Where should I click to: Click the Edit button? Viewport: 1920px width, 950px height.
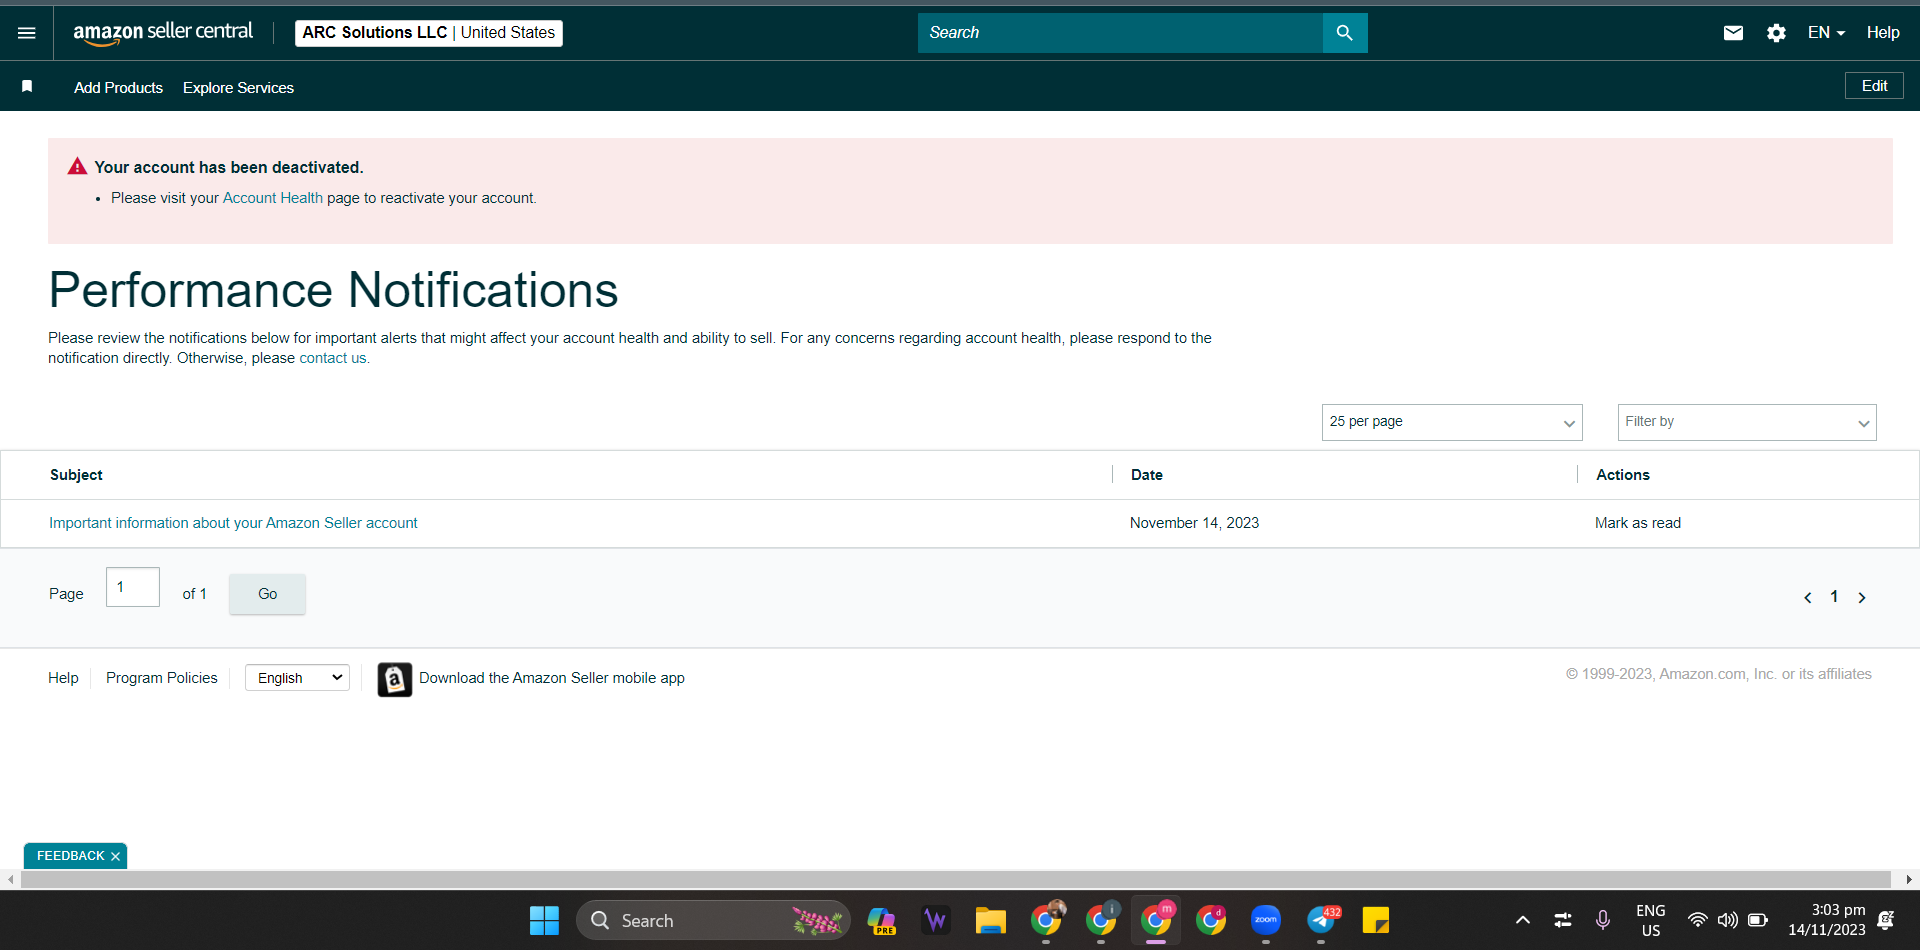1874,86
